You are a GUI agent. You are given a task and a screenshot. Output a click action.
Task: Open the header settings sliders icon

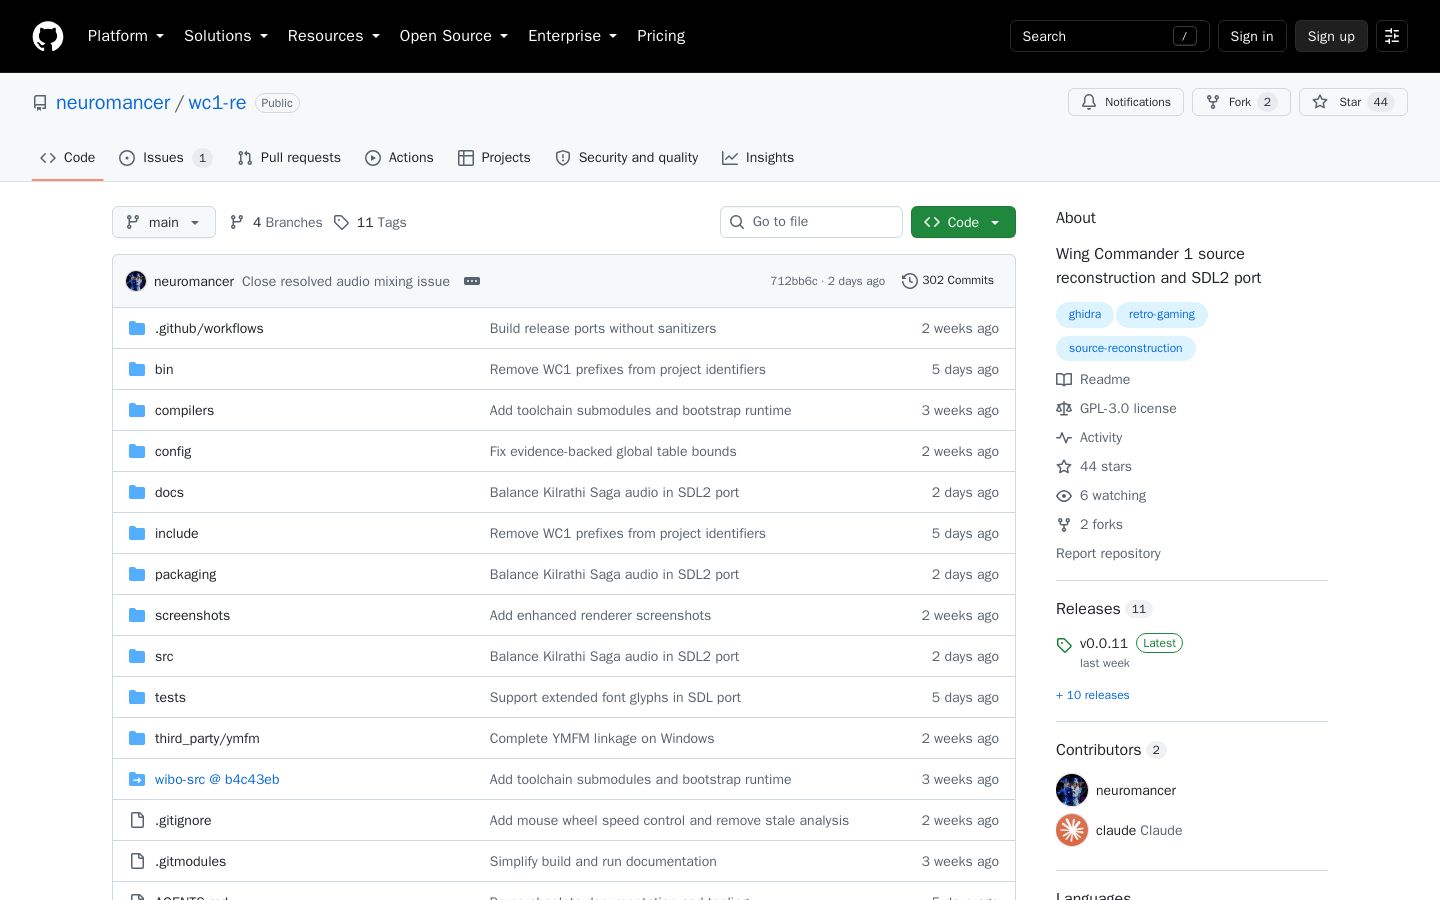pos(1392,36)
